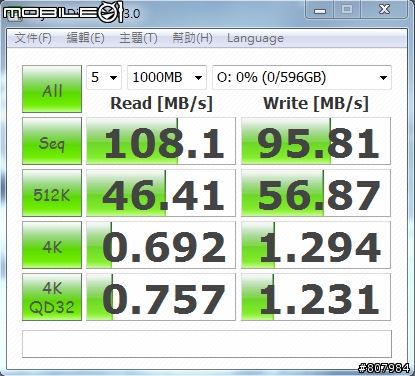
Task: Start the Seq sequential test
Action: pos(52,141)
